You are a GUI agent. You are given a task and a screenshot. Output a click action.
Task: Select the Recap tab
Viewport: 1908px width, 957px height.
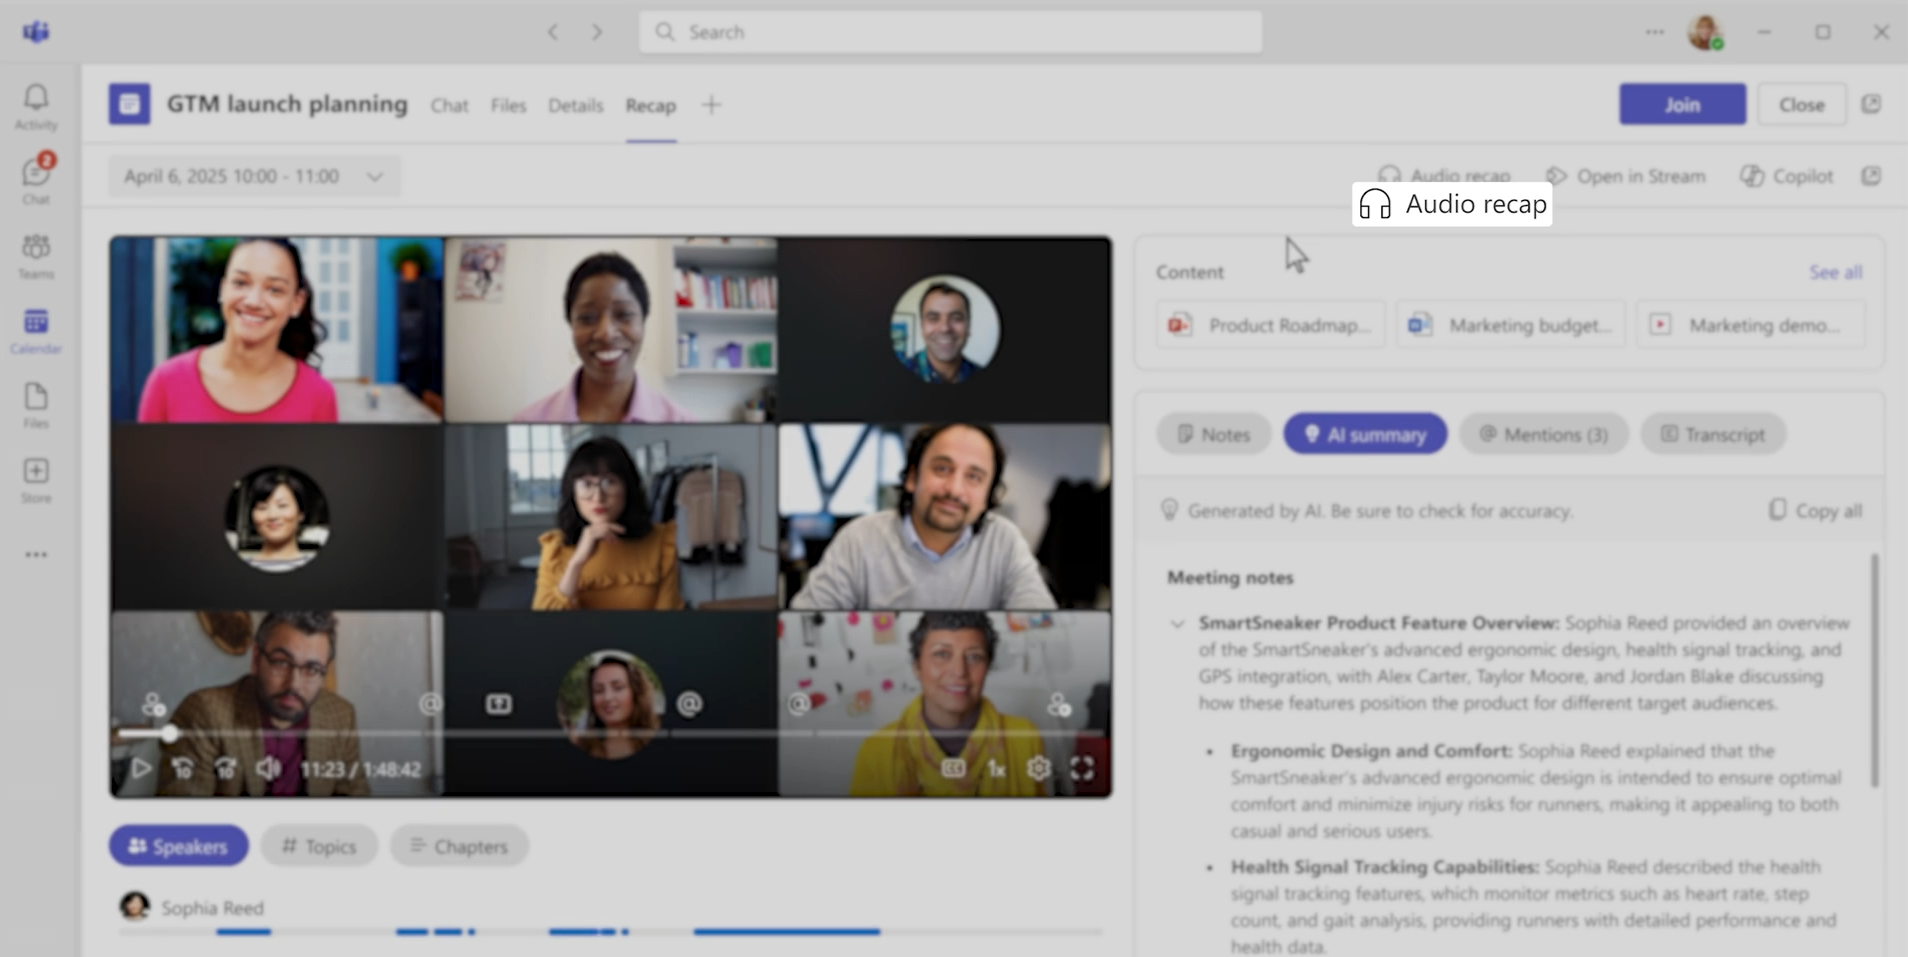click(x=651, y=105)
